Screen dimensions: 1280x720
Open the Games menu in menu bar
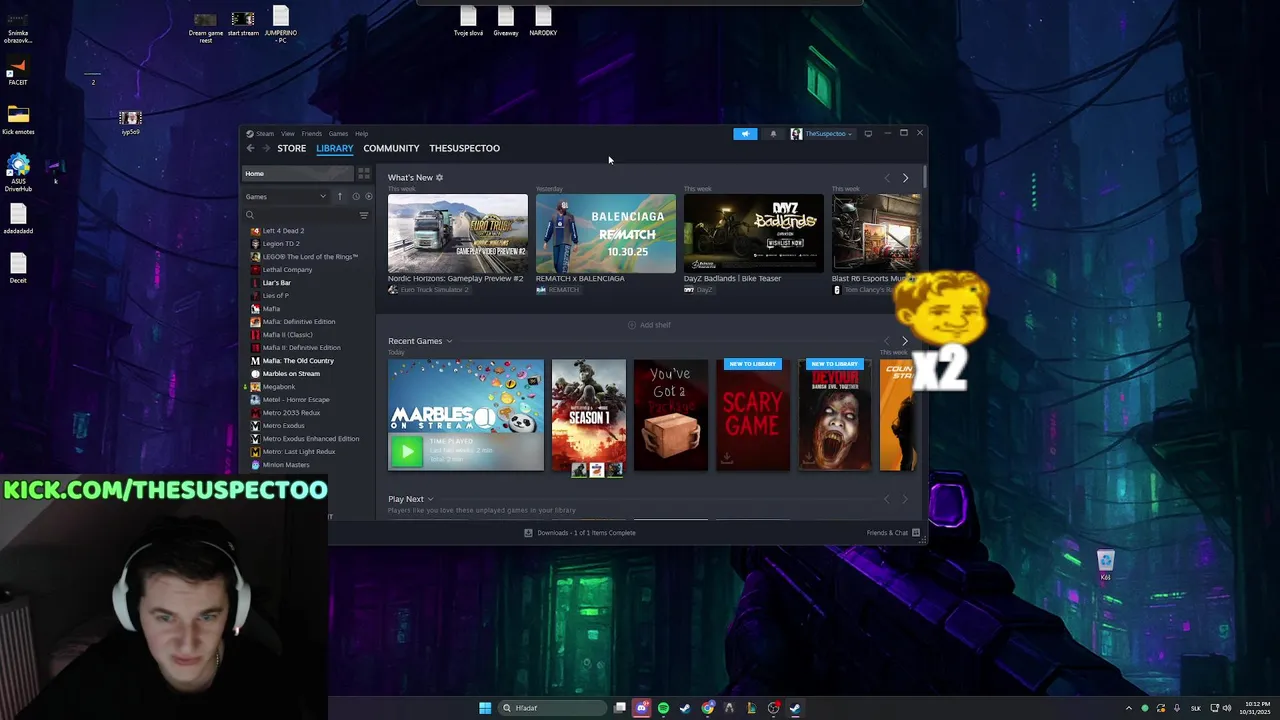339,133
